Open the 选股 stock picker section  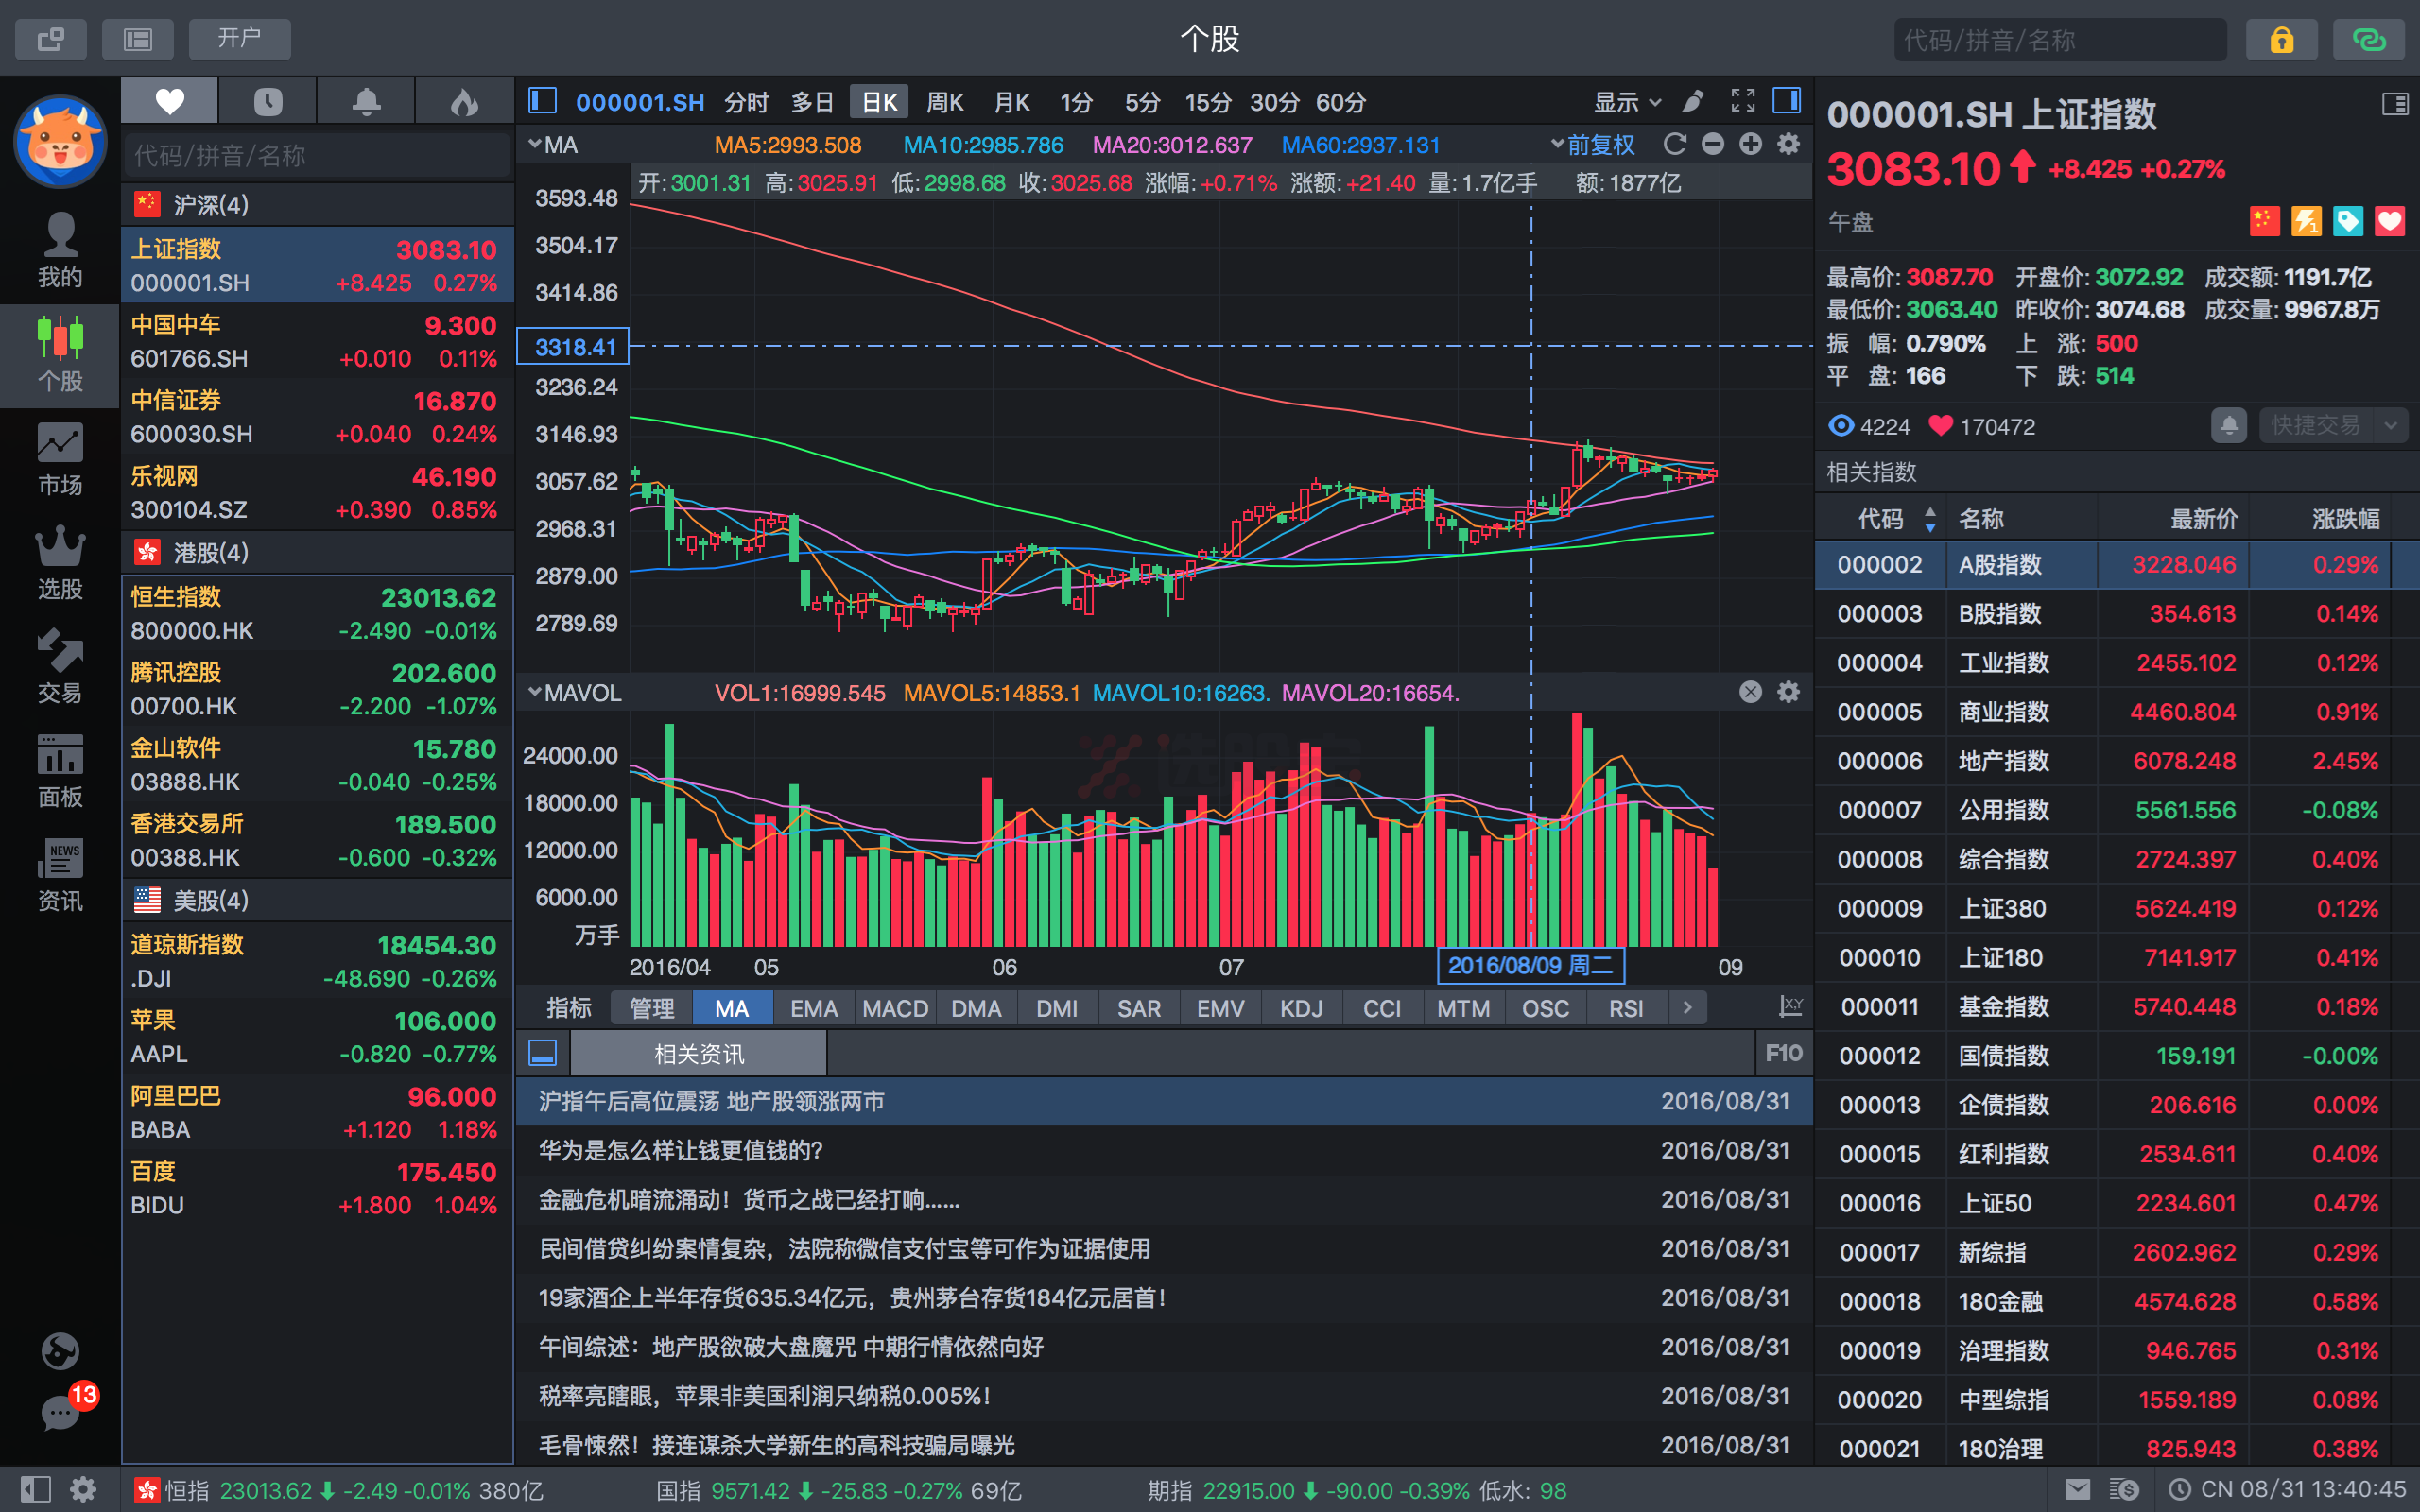(x=60, y=564)
